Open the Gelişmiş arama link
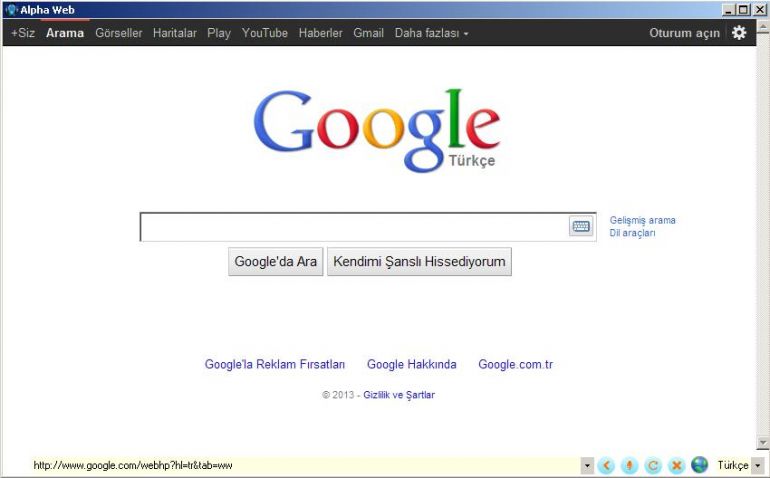 click(x=642, y=220)
